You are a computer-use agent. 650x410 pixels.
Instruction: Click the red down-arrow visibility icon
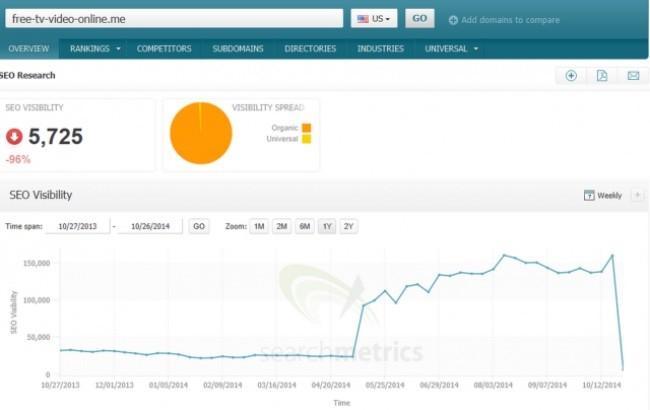14,136
